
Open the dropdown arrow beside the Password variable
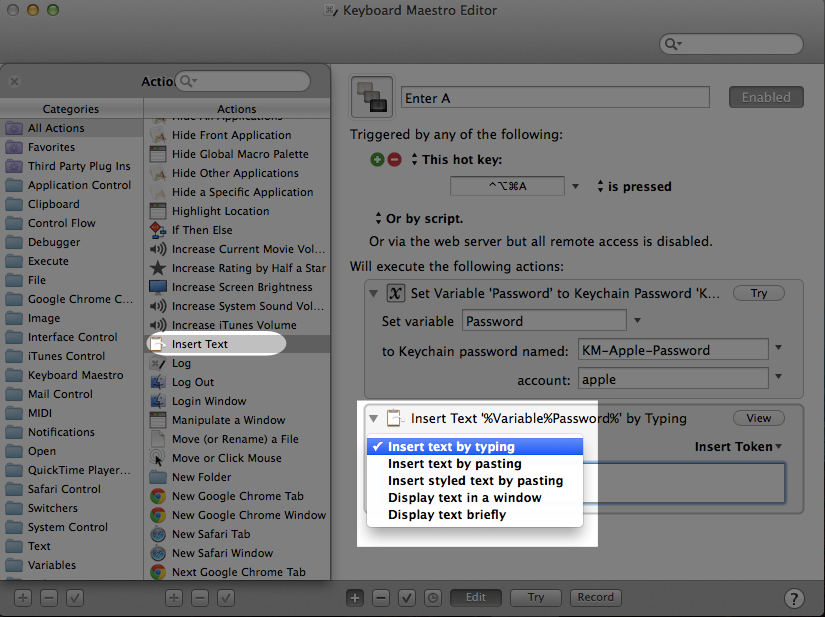637,320
